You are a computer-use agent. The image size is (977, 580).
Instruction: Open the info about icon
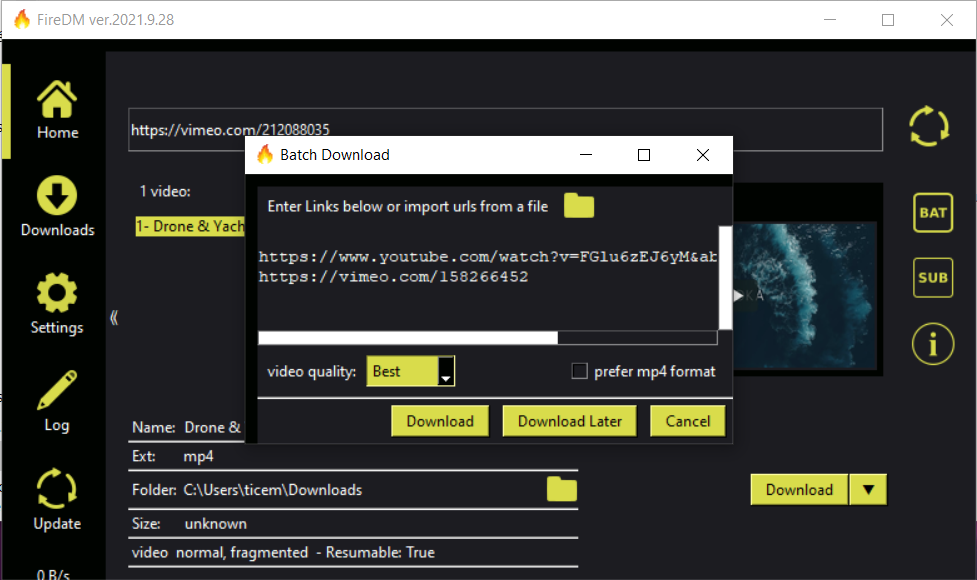(x=933, y=344)
